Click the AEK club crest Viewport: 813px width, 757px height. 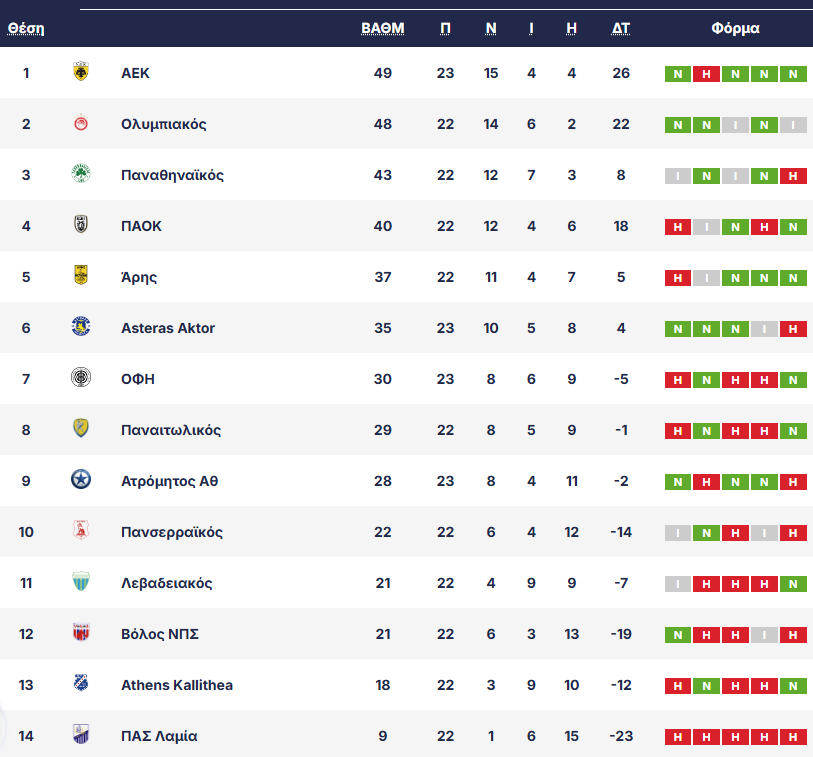coord(81,72)
